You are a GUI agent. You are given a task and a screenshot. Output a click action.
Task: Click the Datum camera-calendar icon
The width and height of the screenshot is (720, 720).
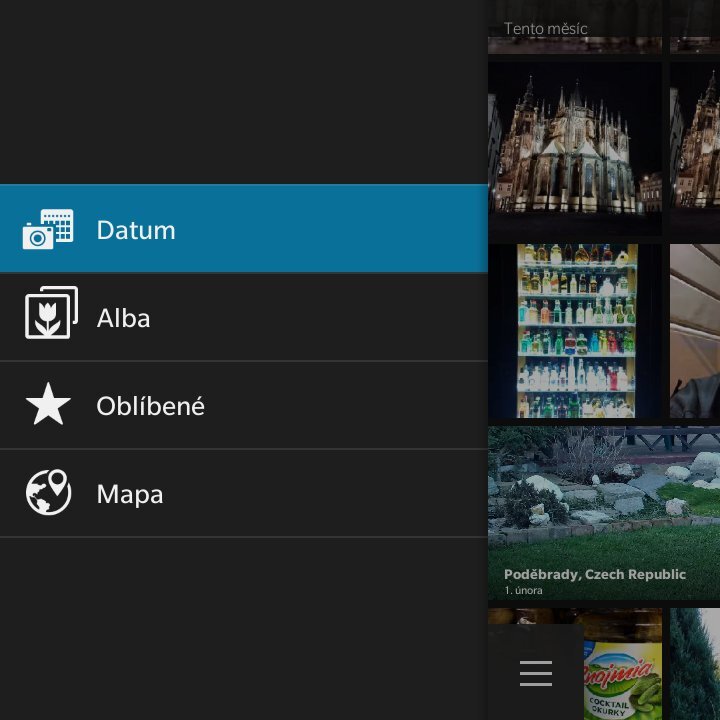tap(48, 230)
